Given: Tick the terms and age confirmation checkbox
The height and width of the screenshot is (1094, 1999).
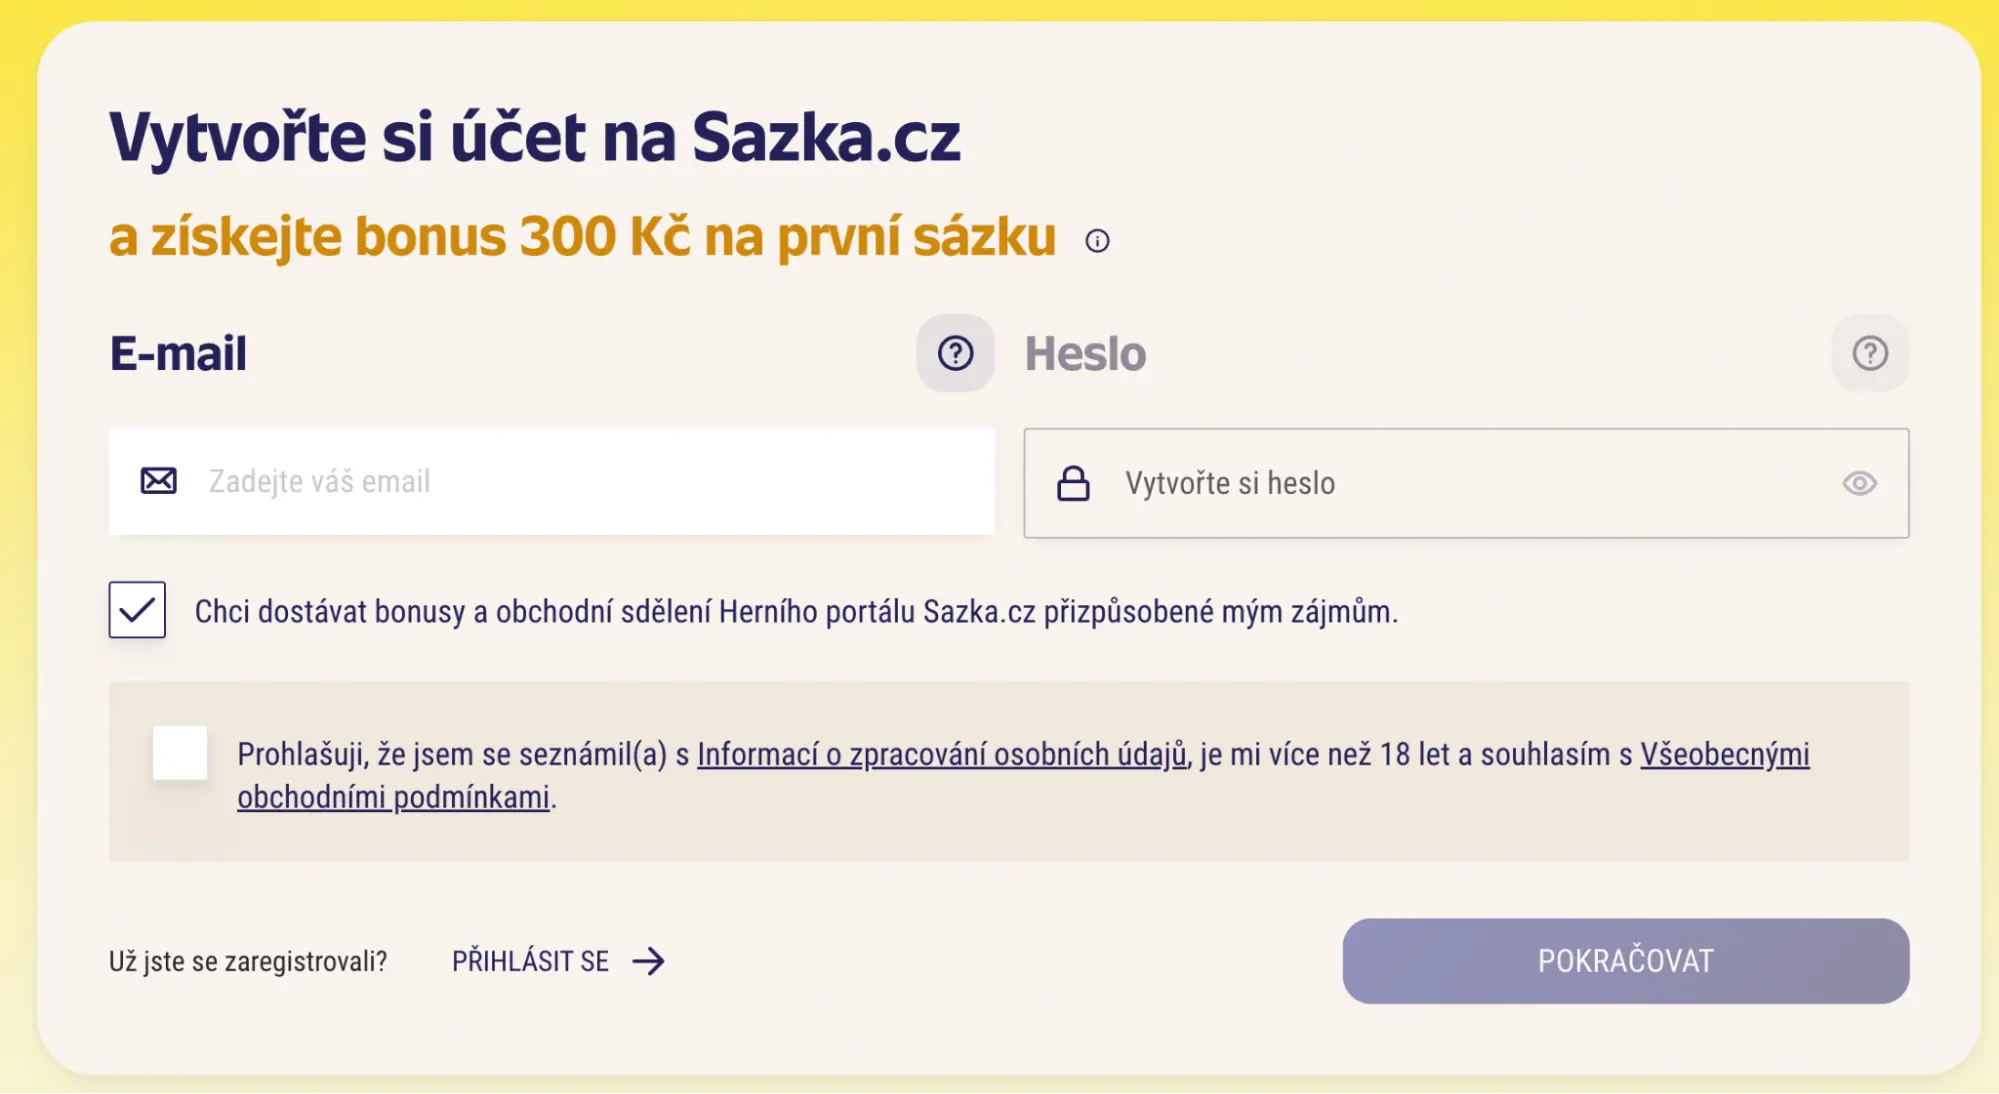Looking at the screenshot, I should (x=180, y=753).
